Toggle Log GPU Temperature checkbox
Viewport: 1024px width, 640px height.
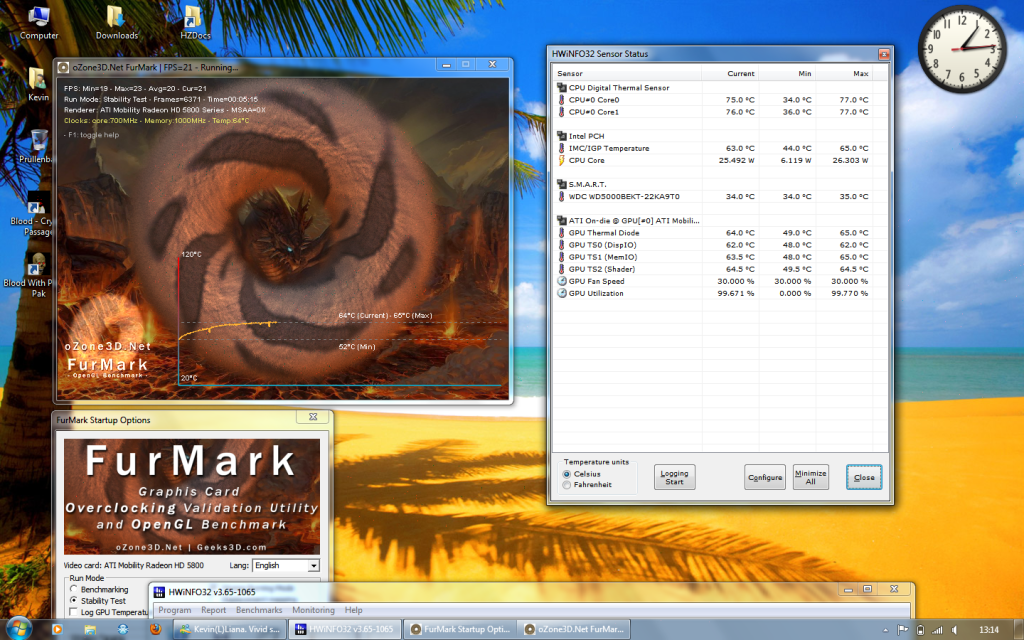click(x=73, y=612)
